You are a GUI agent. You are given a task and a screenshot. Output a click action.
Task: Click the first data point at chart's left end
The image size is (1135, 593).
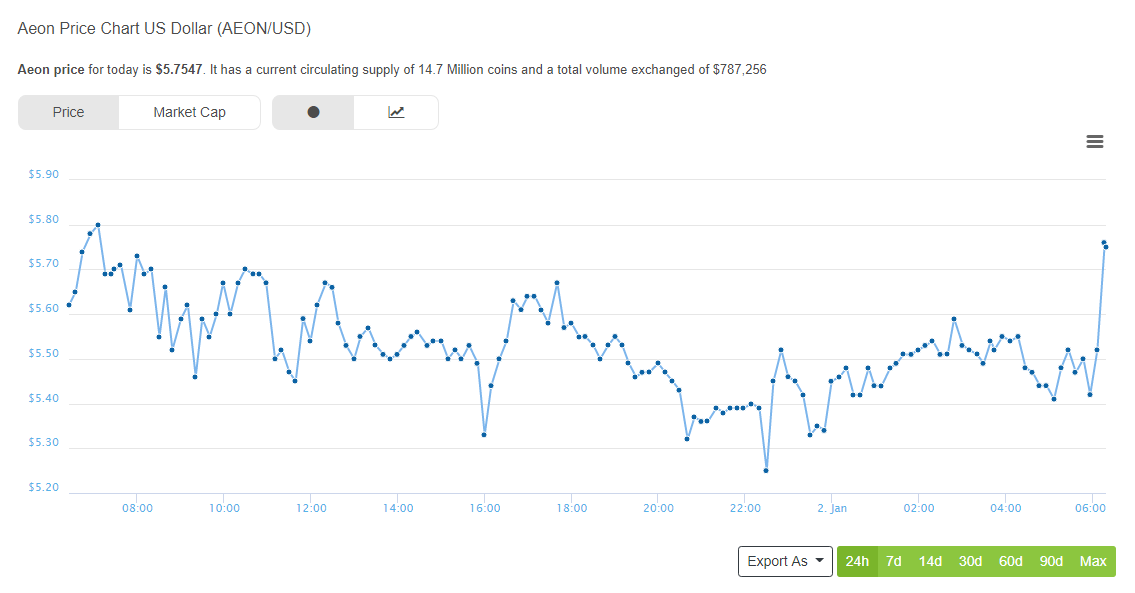[x=69, y=305]
